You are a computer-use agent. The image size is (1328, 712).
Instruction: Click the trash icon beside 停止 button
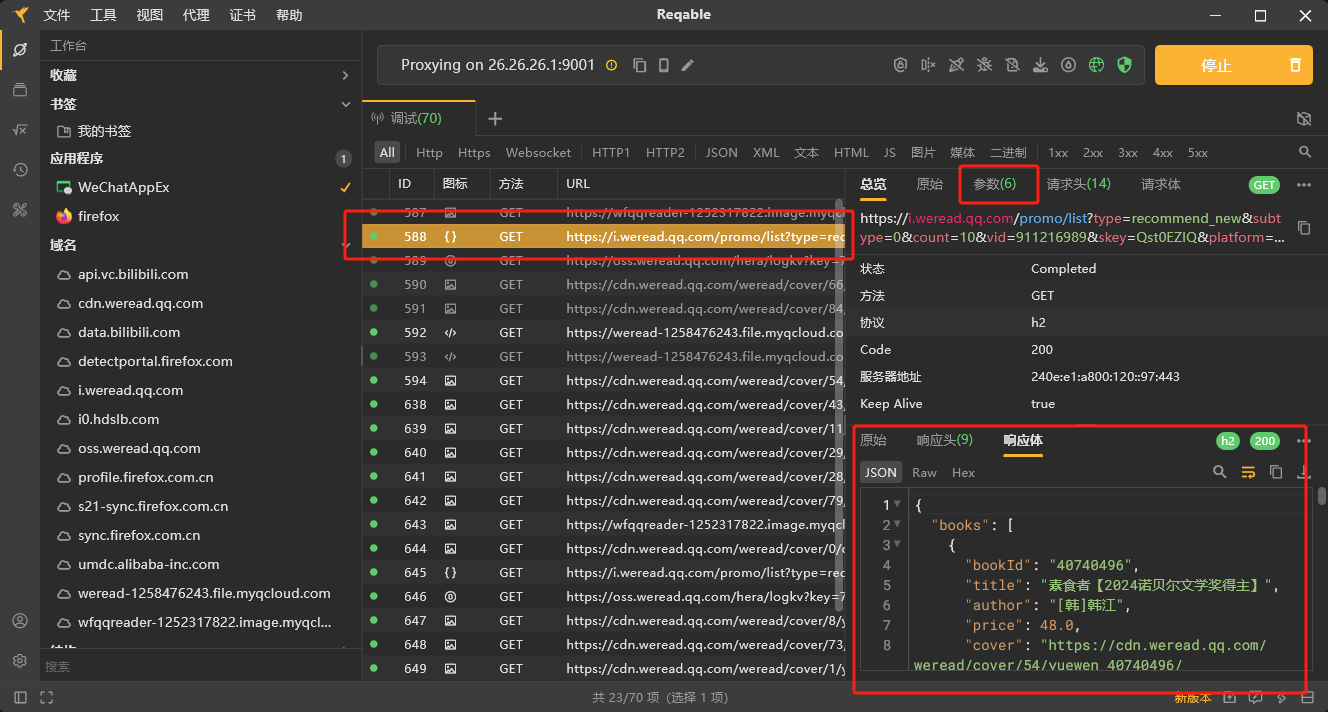tap(1295, 65)
